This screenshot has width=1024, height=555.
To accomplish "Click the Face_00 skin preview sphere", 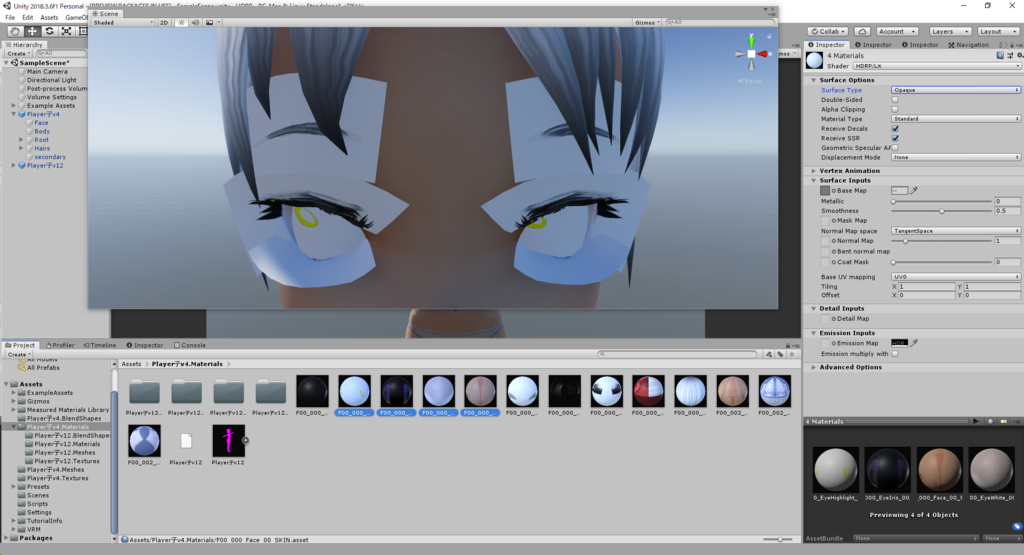I will tap(939, 469).
